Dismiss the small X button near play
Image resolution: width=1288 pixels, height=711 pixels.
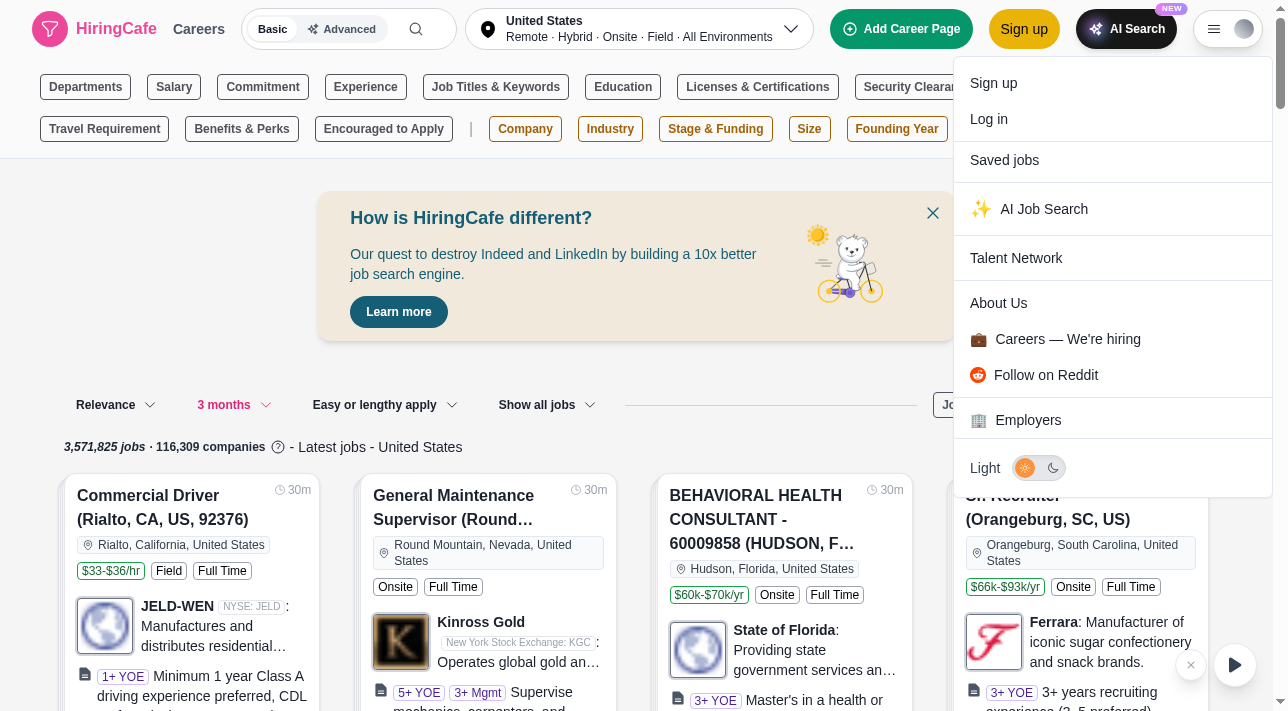(1191, 665)
